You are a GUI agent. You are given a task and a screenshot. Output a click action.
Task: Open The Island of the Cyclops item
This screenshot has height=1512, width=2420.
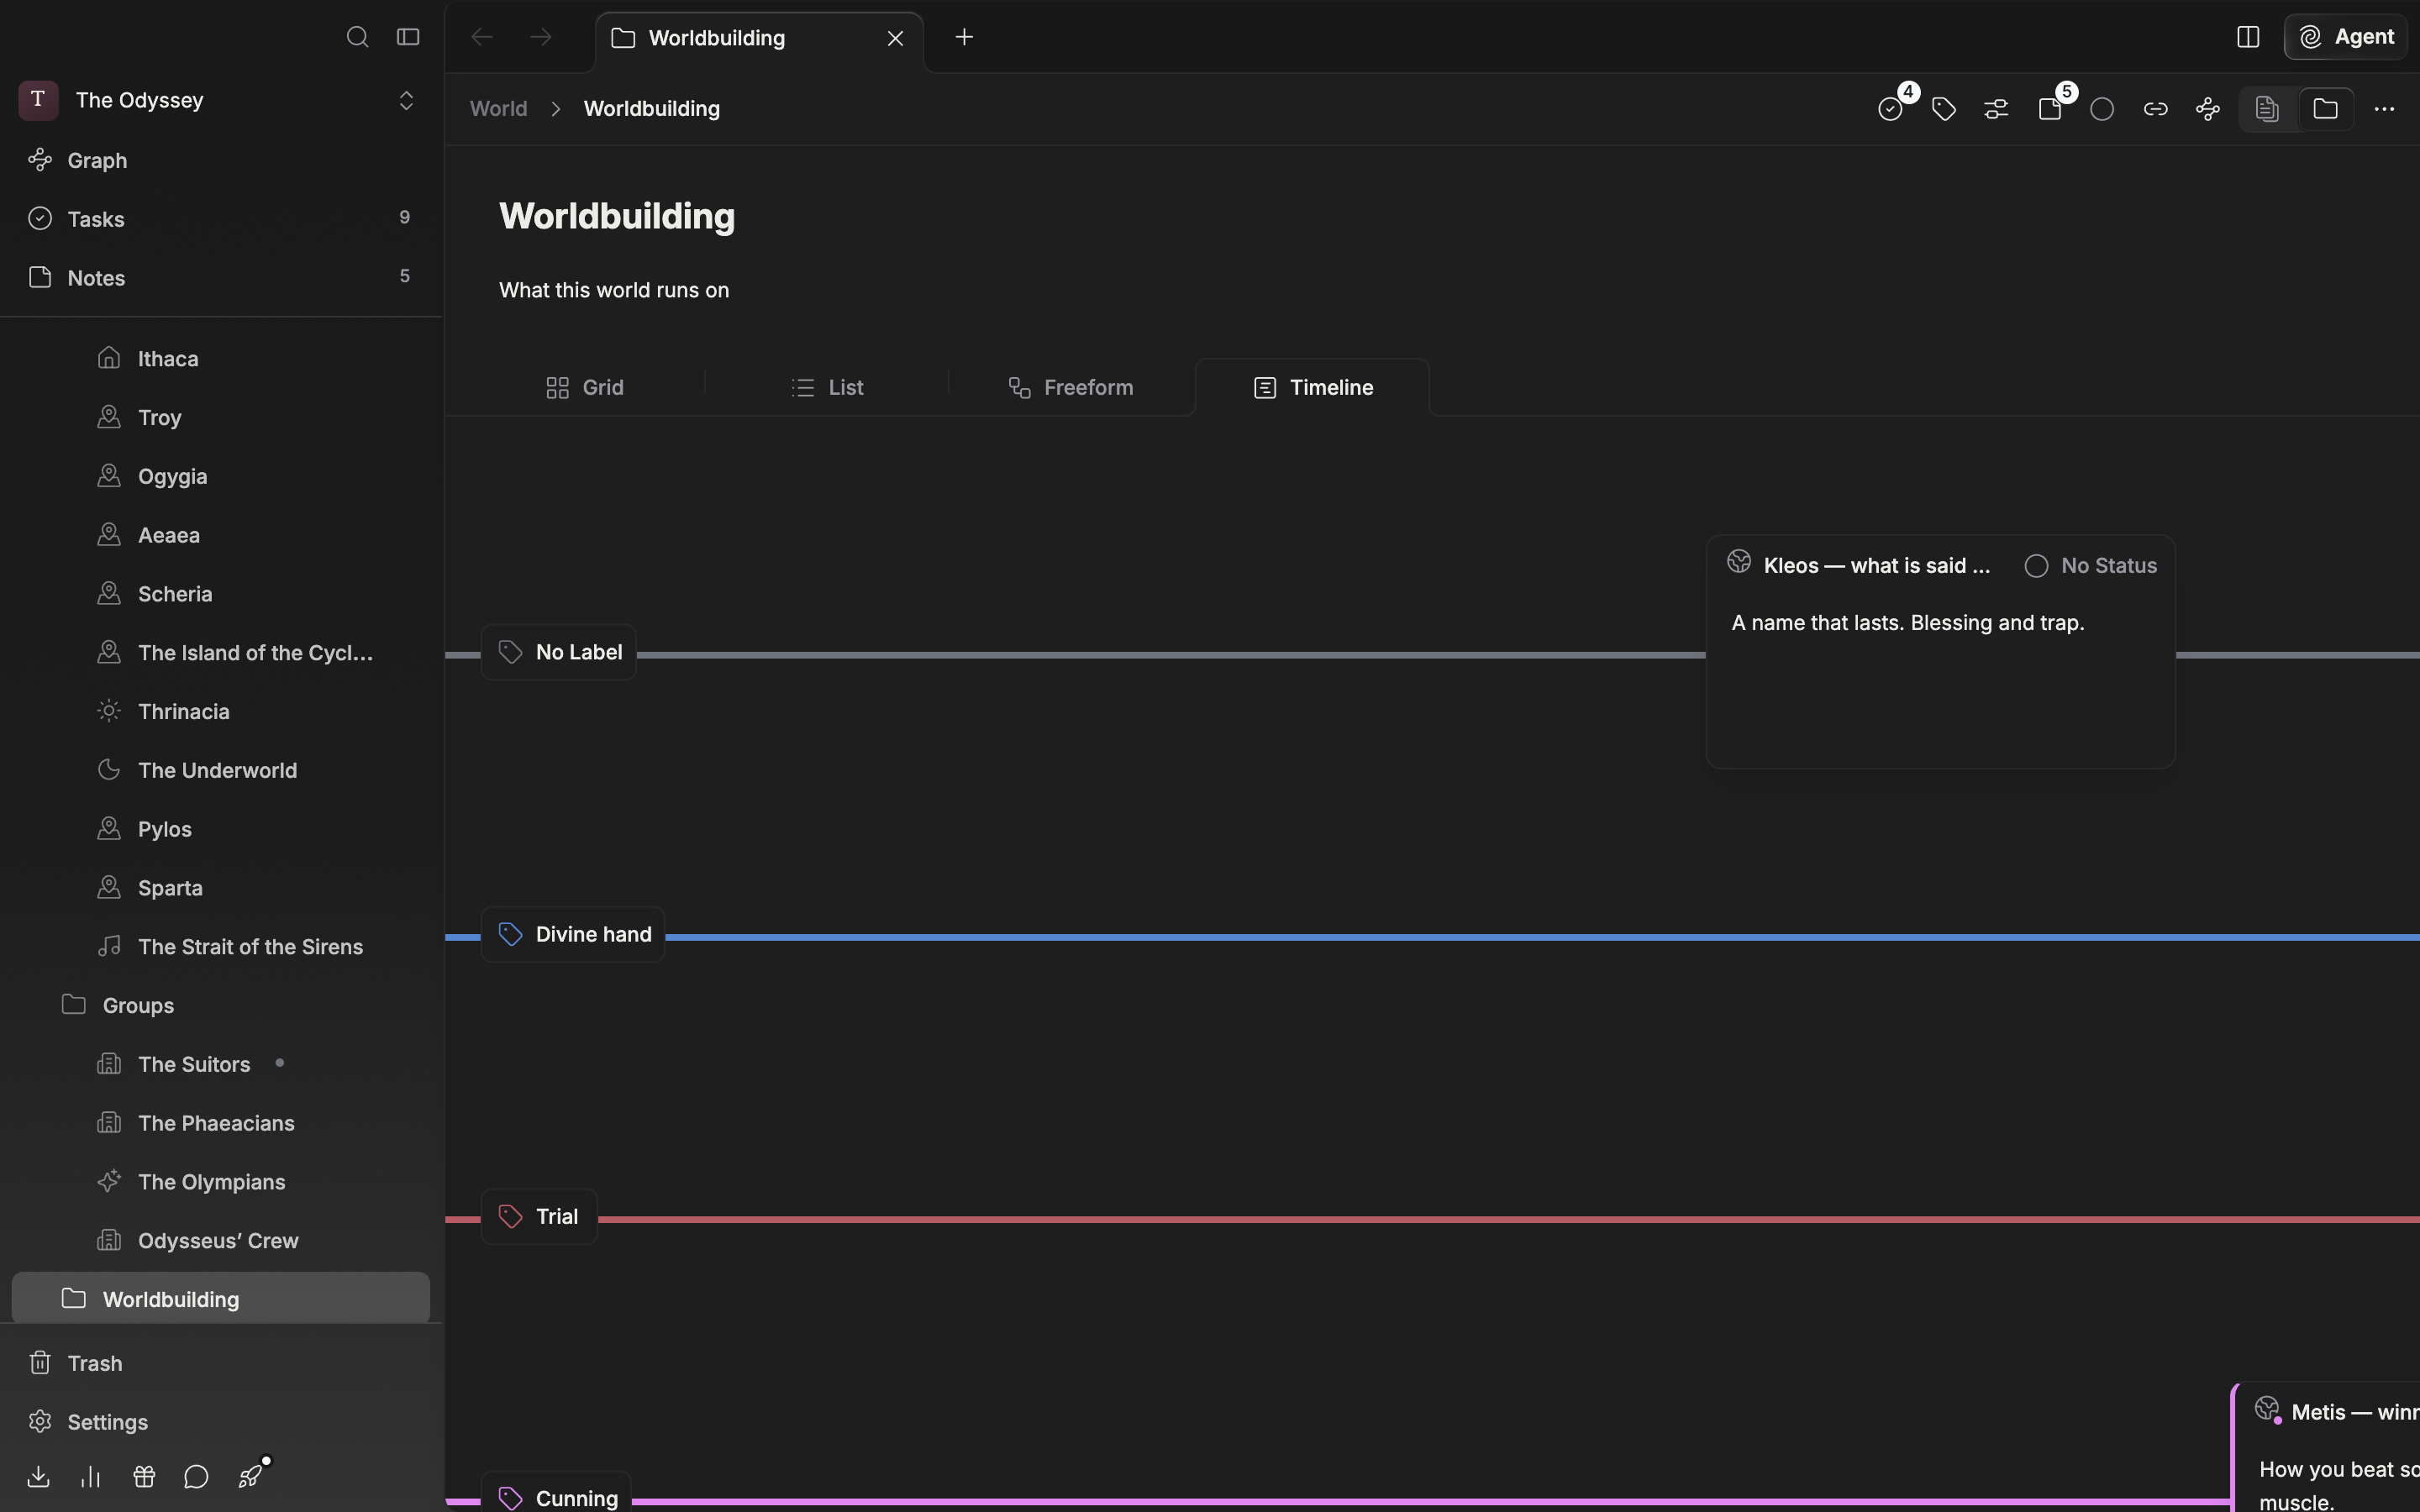pos(221,653)
